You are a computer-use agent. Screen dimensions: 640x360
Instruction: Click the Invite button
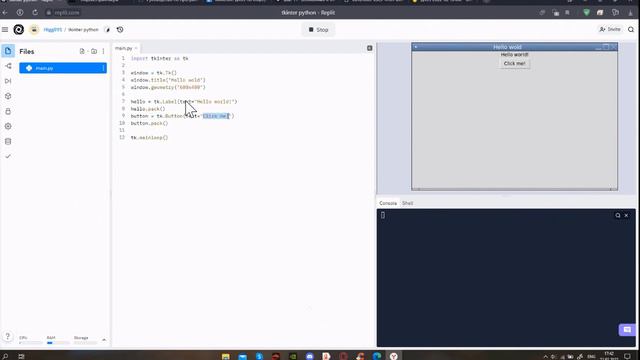610,29
